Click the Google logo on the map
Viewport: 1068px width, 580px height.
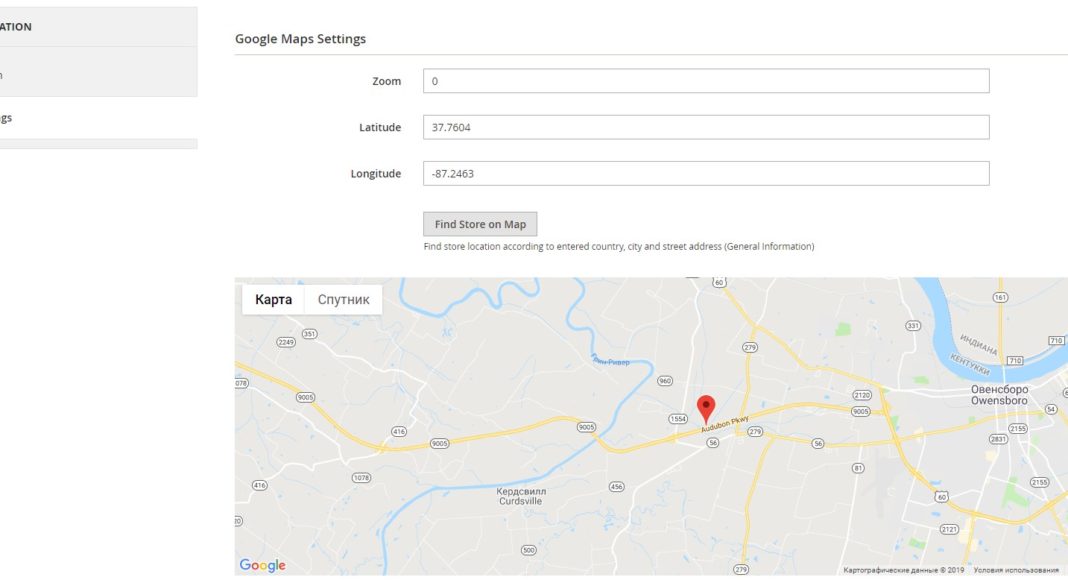262,565
